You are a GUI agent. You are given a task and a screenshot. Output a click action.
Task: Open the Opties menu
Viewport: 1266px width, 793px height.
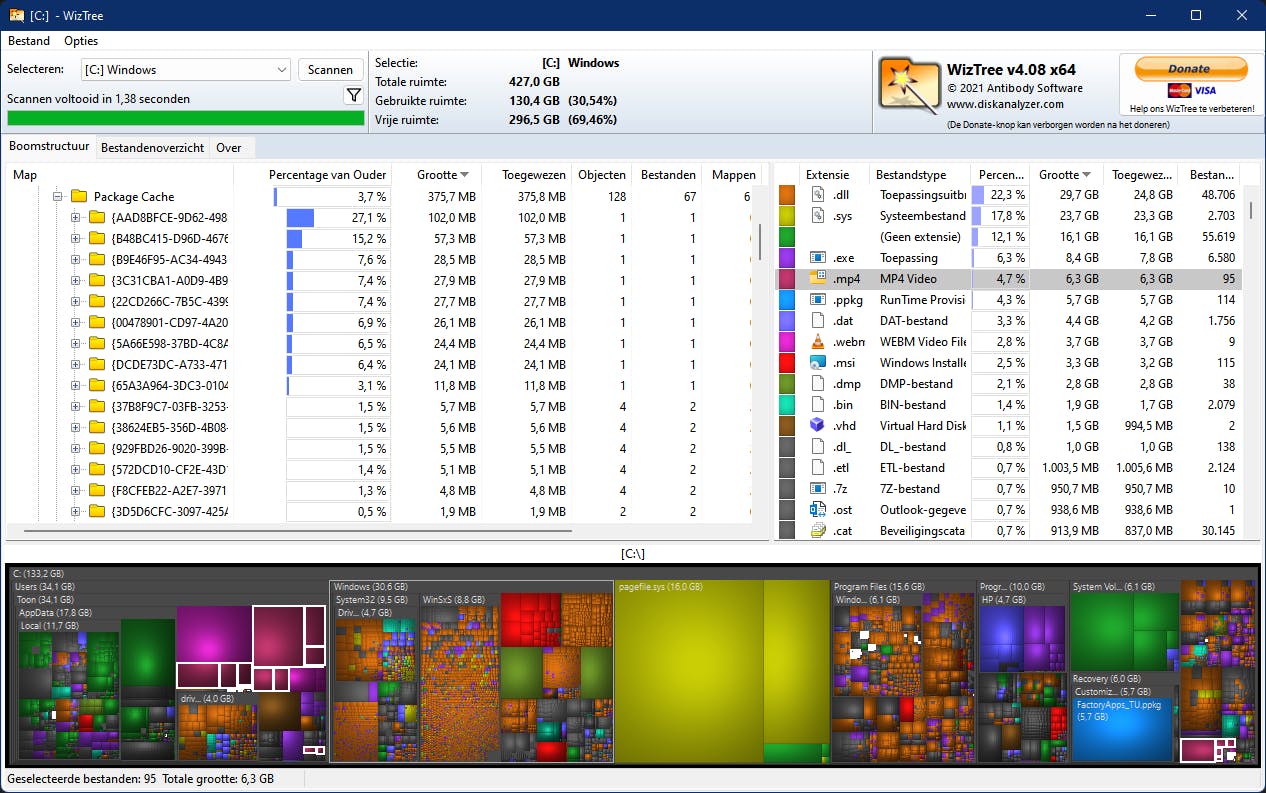tap(81, 41)
